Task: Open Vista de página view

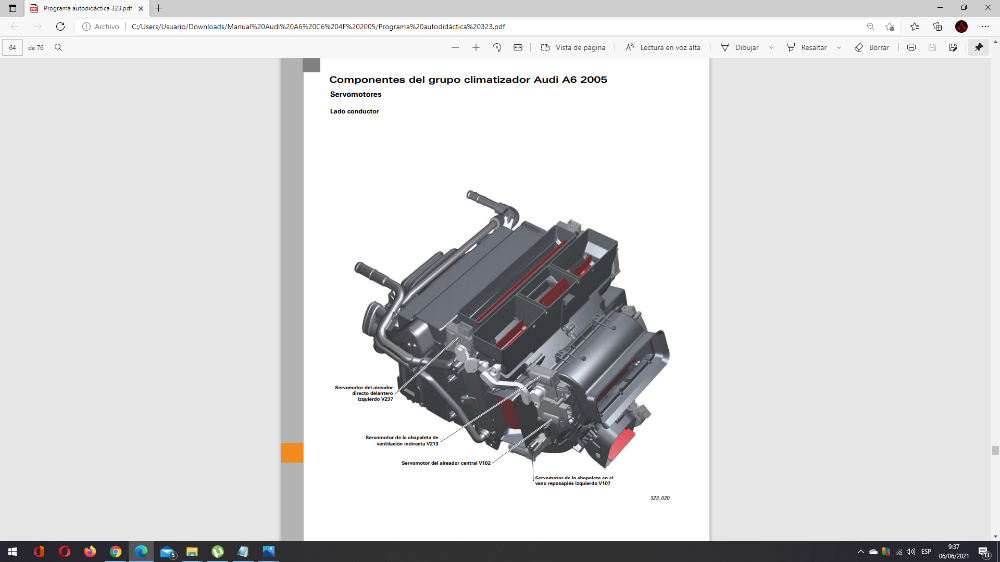Action: (573, 47)
